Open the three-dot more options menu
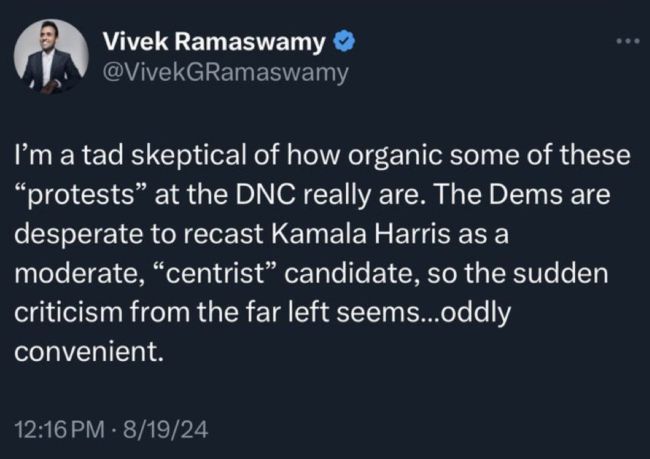Viewport: 650px width, 459px height. click(626, 41)
